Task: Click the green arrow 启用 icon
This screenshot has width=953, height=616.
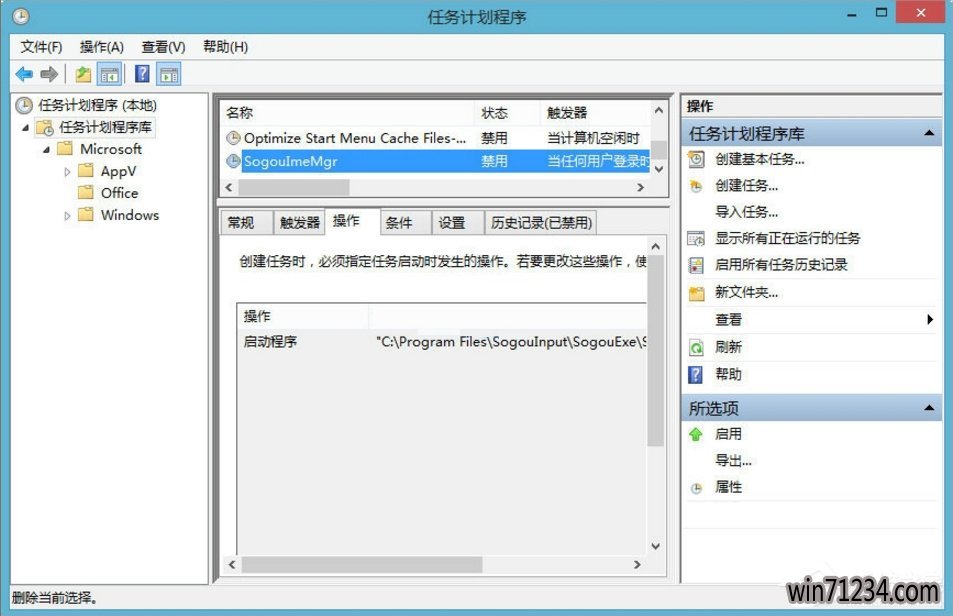Action: click(696, 434)
